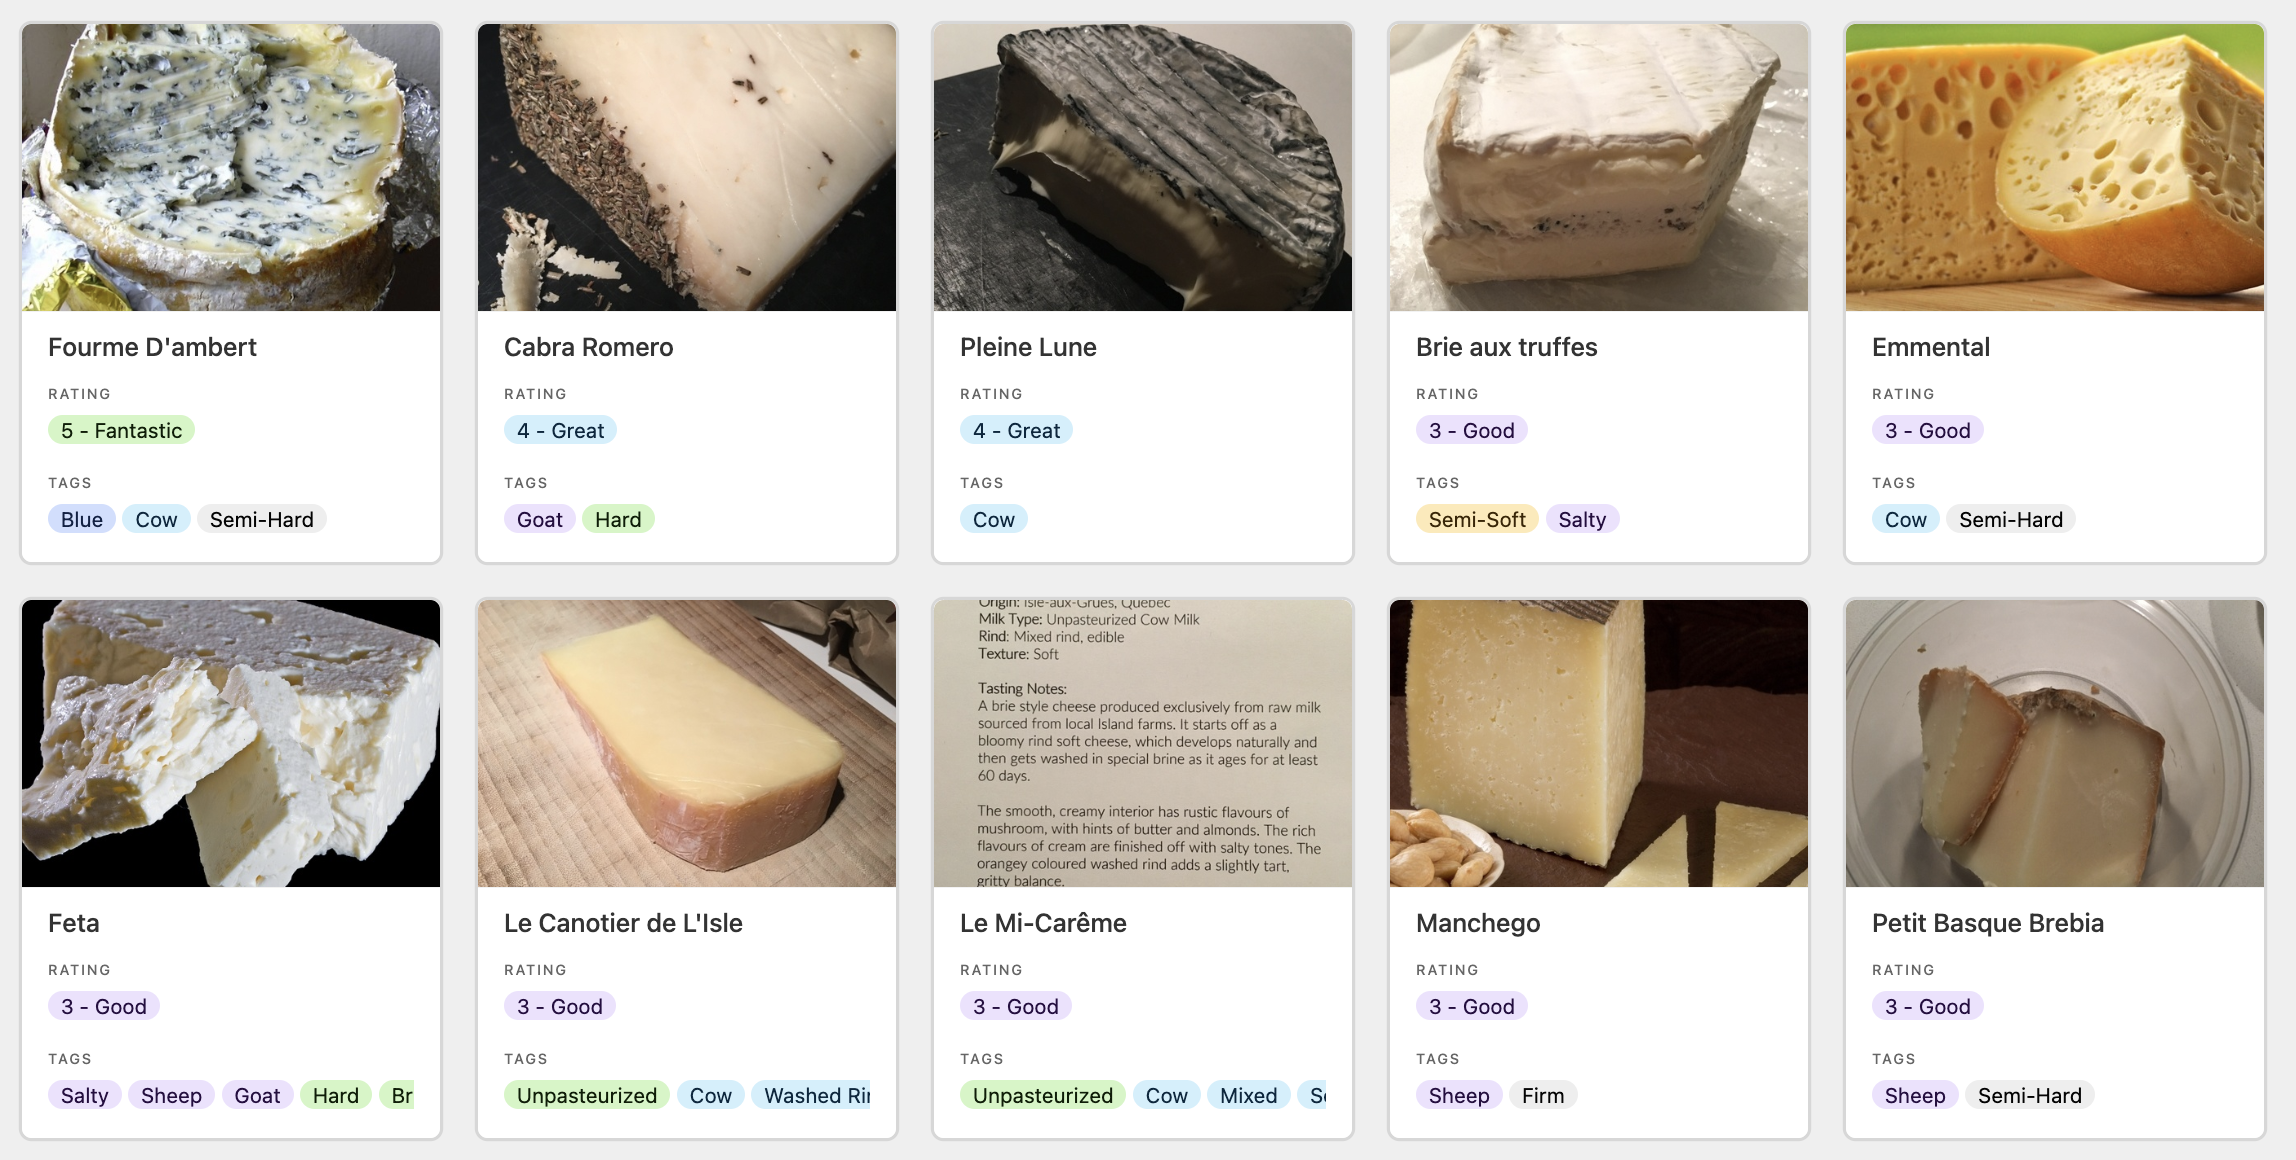Open the Manchego cheese photo
Viewport: 2296px width, 1160px height.
point(1599,743)
